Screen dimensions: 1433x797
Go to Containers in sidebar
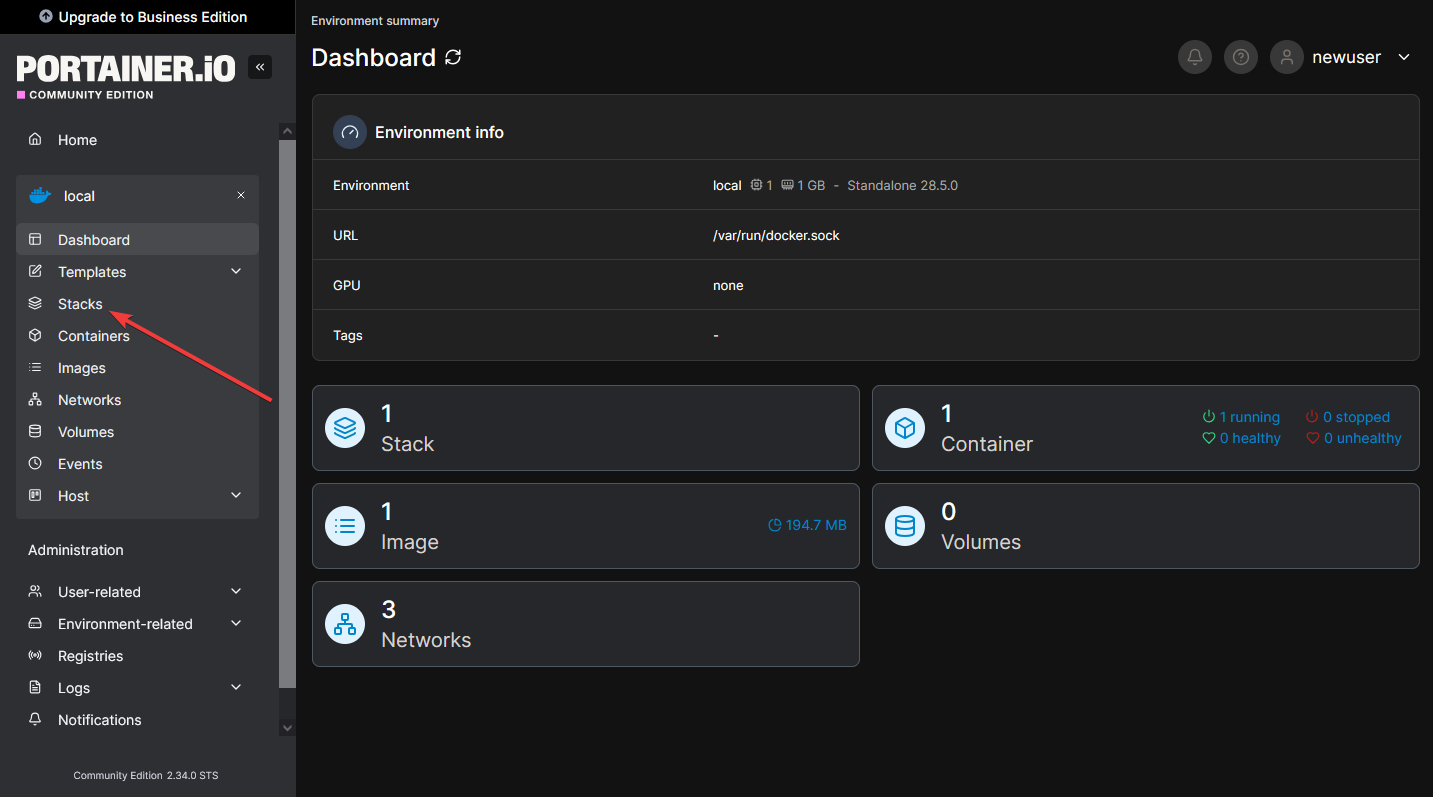tap(93, 336)
